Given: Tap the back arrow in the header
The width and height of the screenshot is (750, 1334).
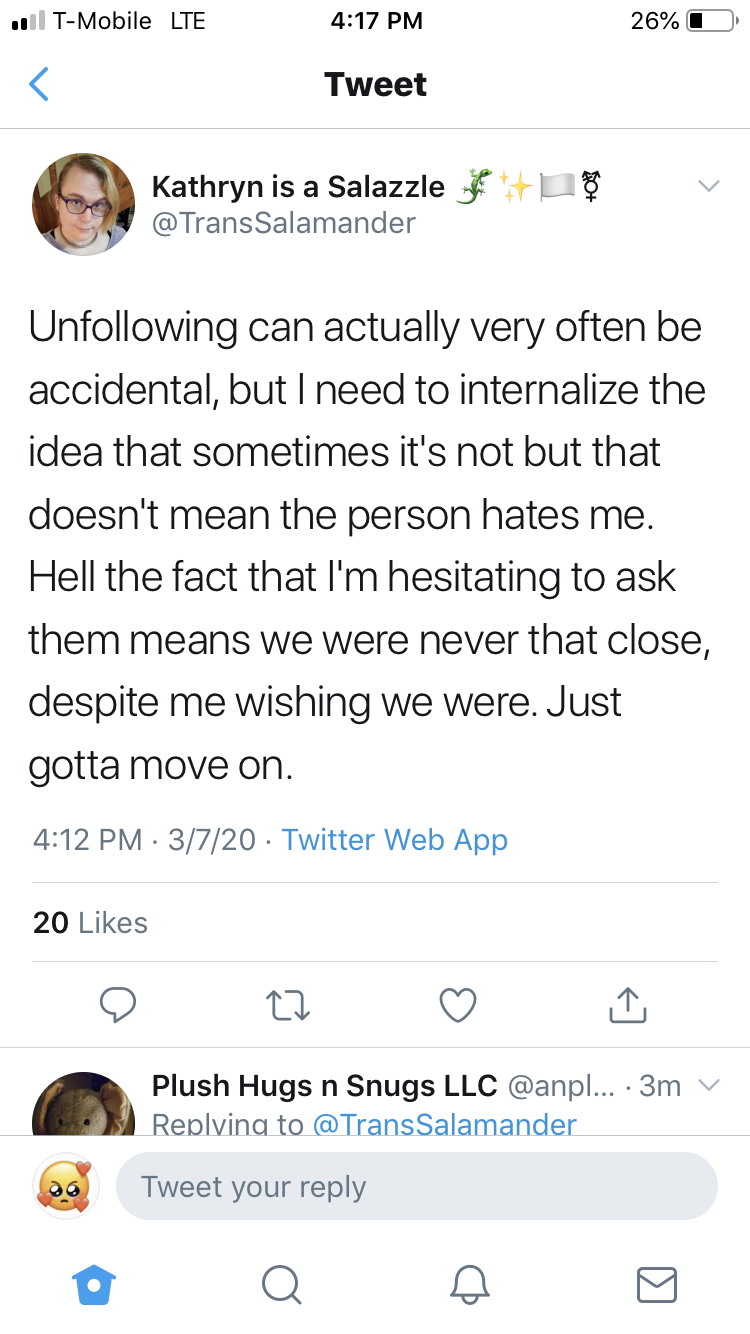Looking at the screenshot, I should coord(38,84).
